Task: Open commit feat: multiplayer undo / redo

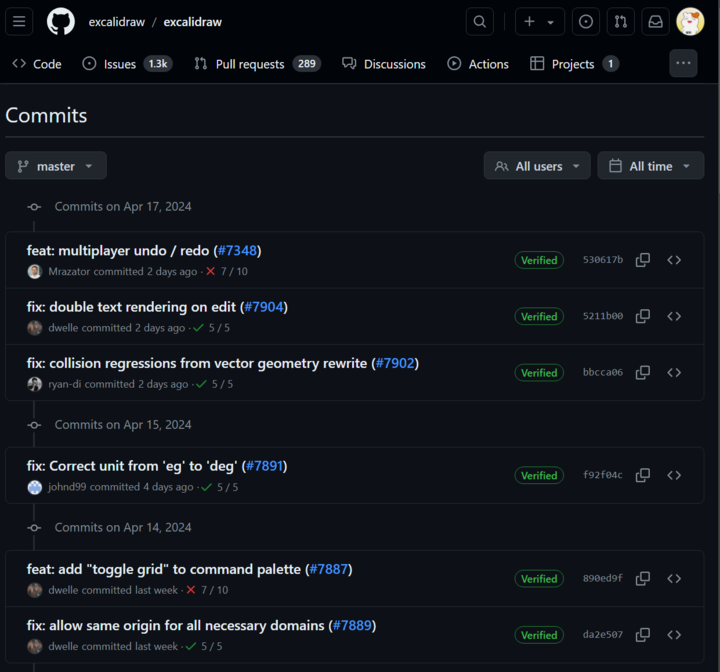Action: click(119, 250)
